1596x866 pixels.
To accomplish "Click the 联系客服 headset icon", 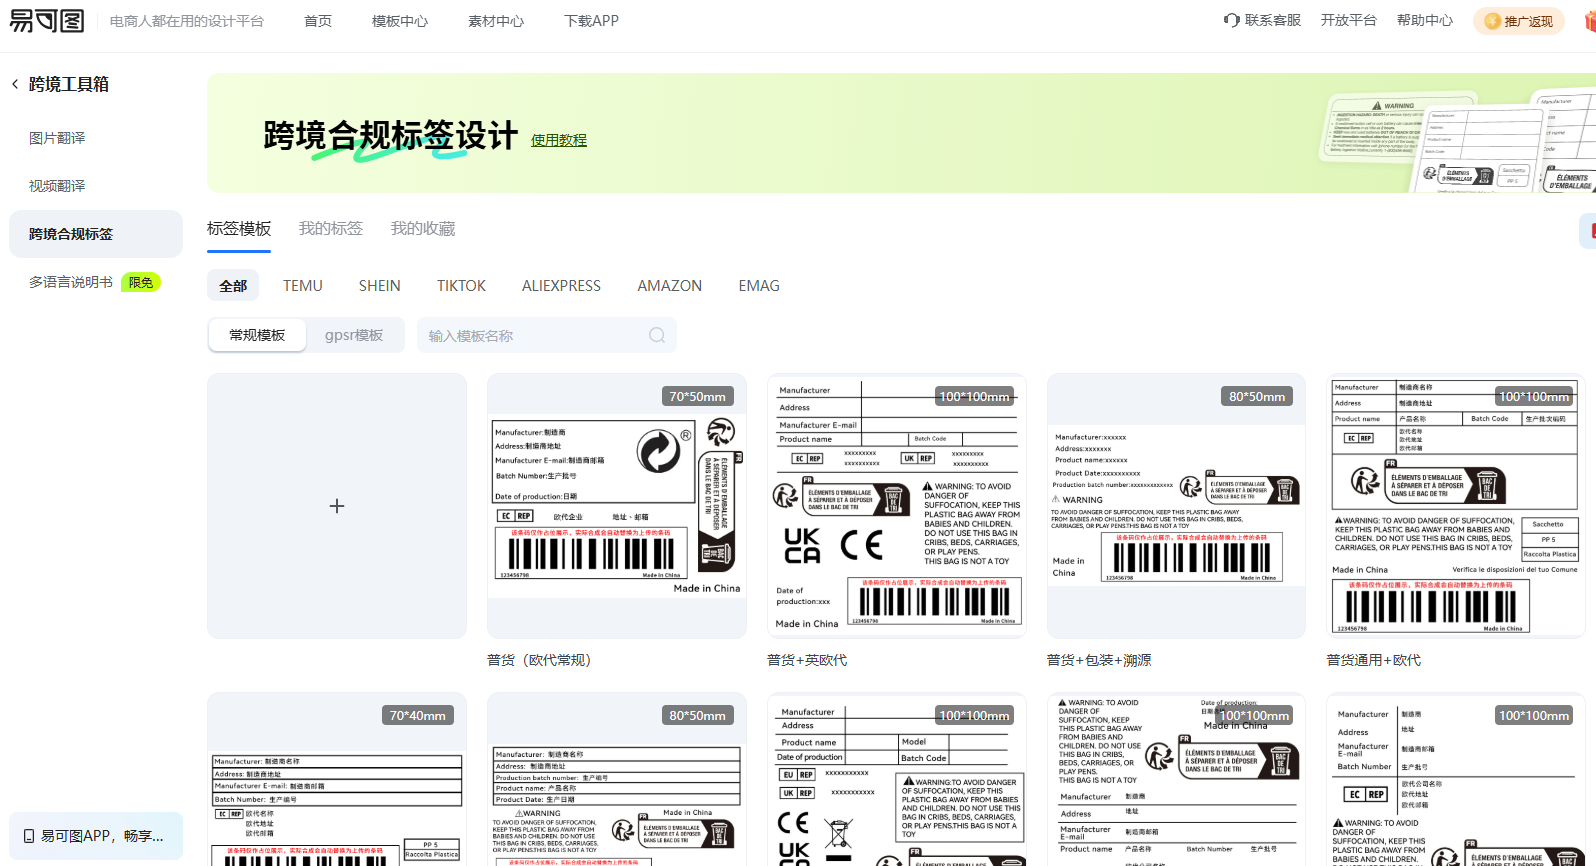I will click(x=1231, y=20).
